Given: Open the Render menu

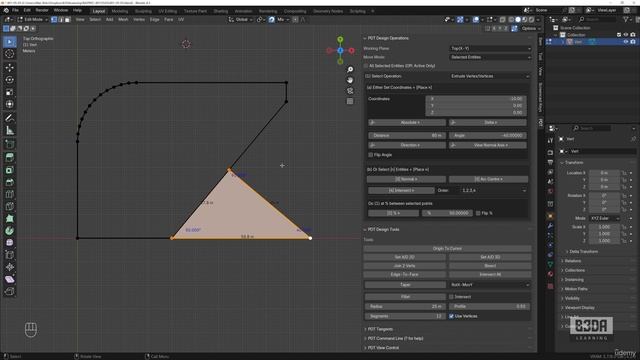Looking at the screenshot, I should click(42, 10).
